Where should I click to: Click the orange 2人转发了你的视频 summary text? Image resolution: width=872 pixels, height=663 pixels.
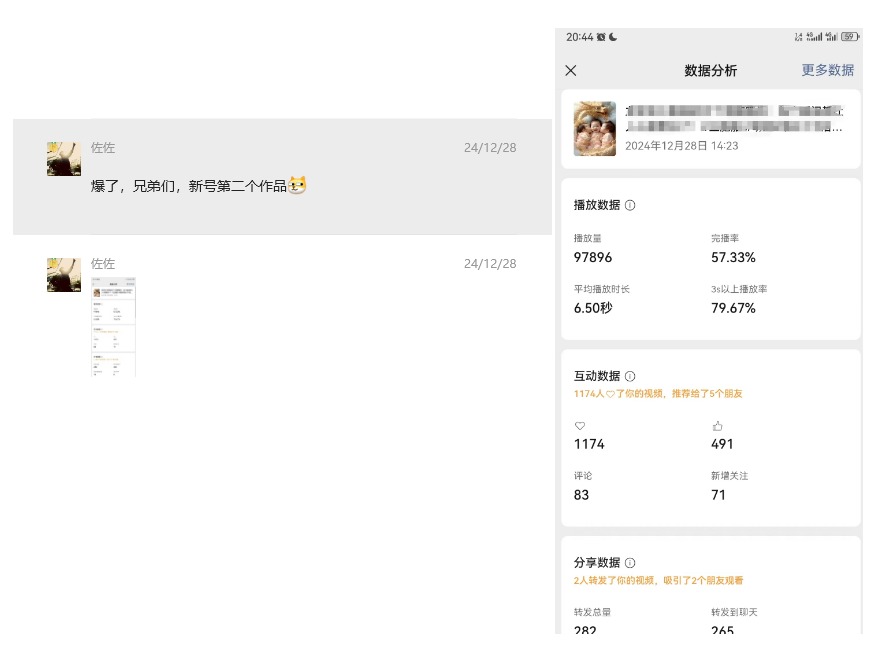[657, 580]
